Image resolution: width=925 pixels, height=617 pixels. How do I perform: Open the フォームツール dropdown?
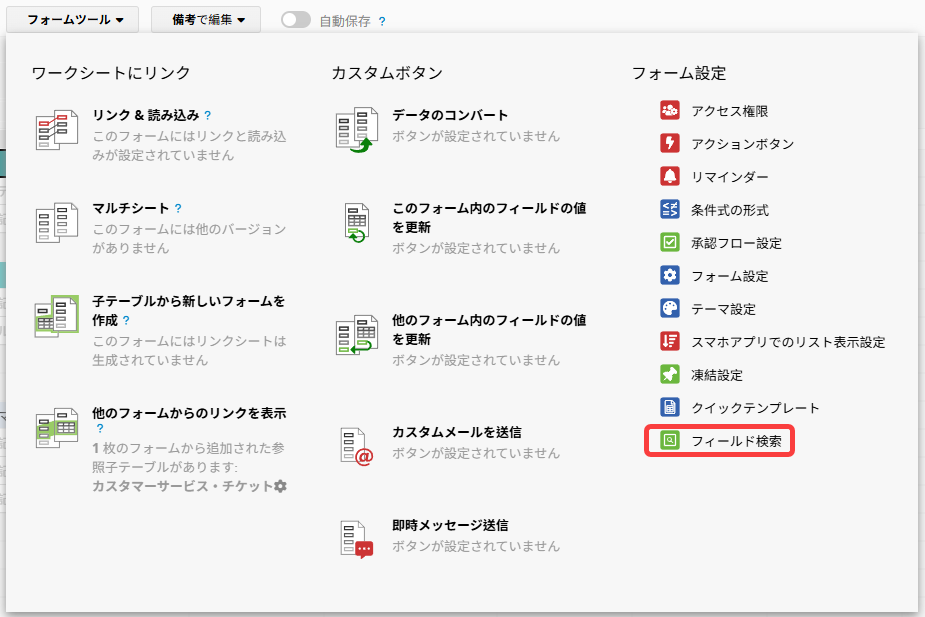[75, 20]
